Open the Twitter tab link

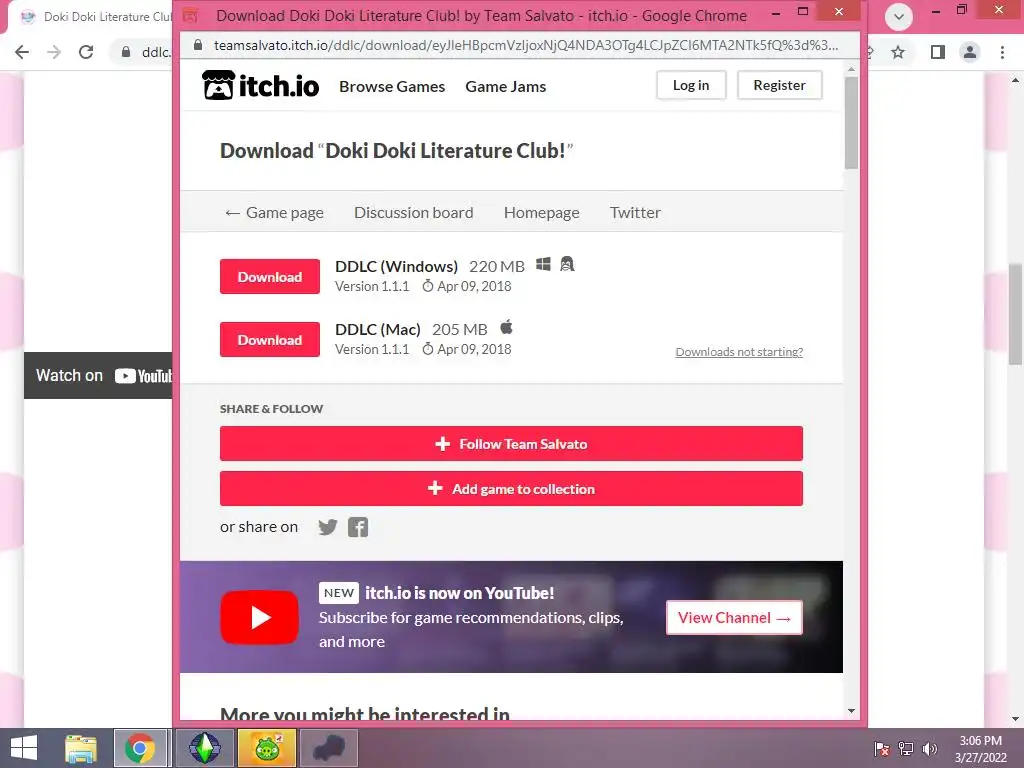point(635,212)
